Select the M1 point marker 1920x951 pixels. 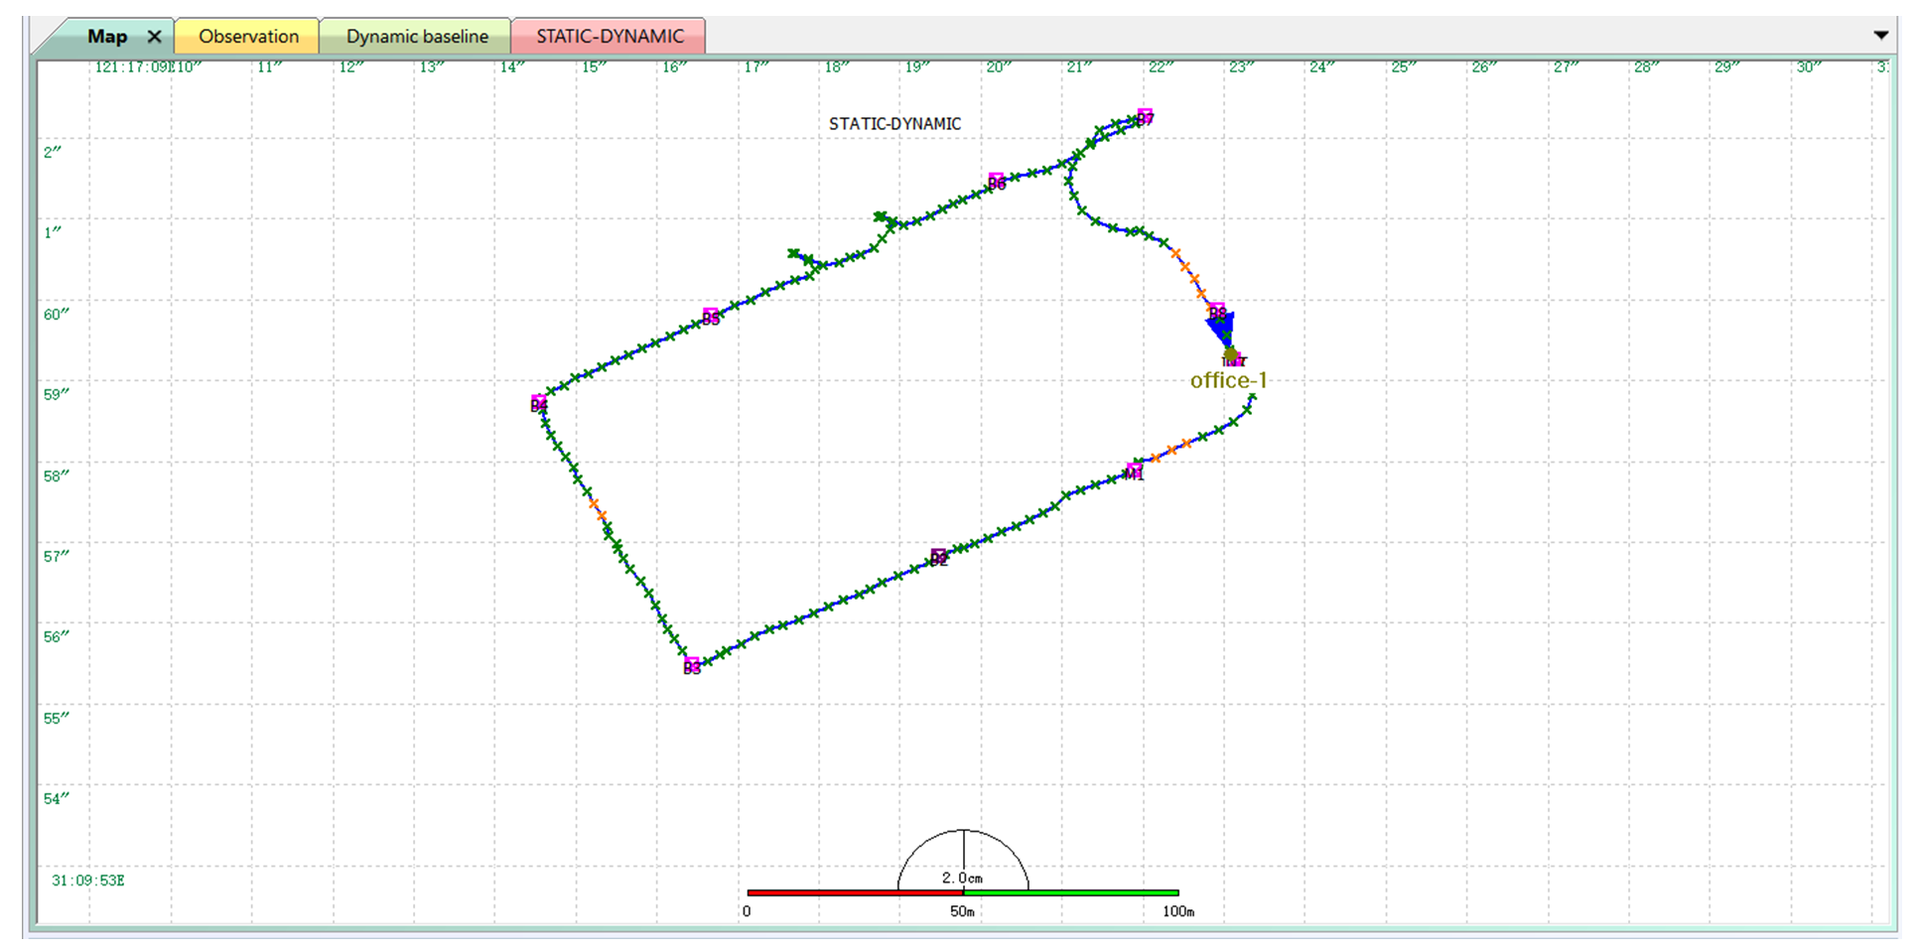1134,471
